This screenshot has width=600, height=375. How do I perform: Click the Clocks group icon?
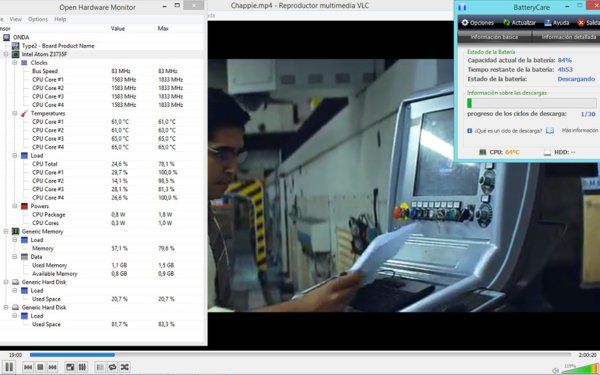24,63
